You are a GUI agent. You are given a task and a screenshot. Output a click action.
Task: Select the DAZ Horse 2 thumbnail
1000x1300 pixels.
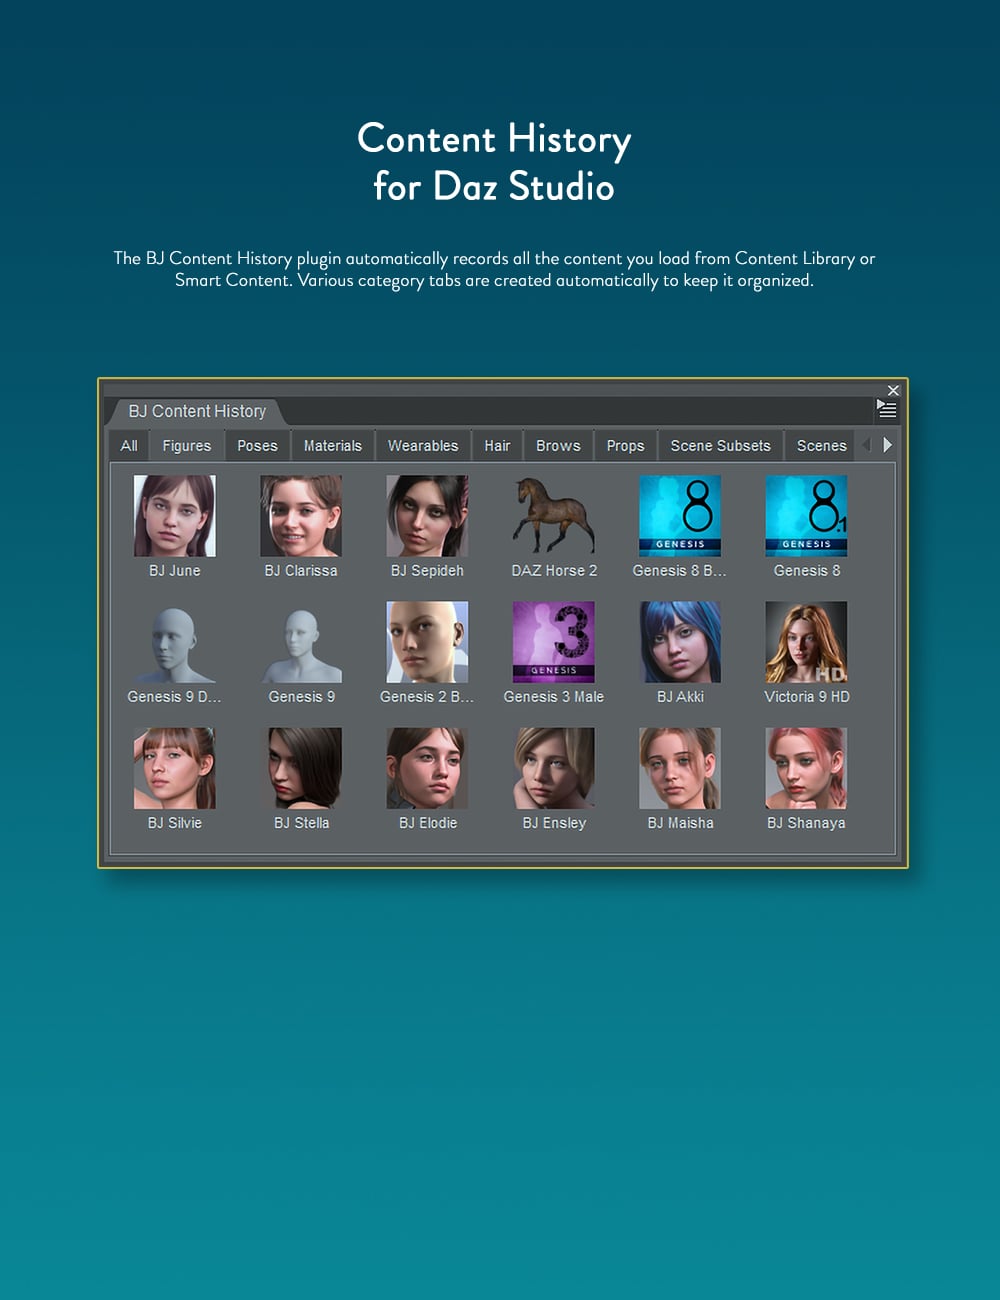(x=554, y=516)
